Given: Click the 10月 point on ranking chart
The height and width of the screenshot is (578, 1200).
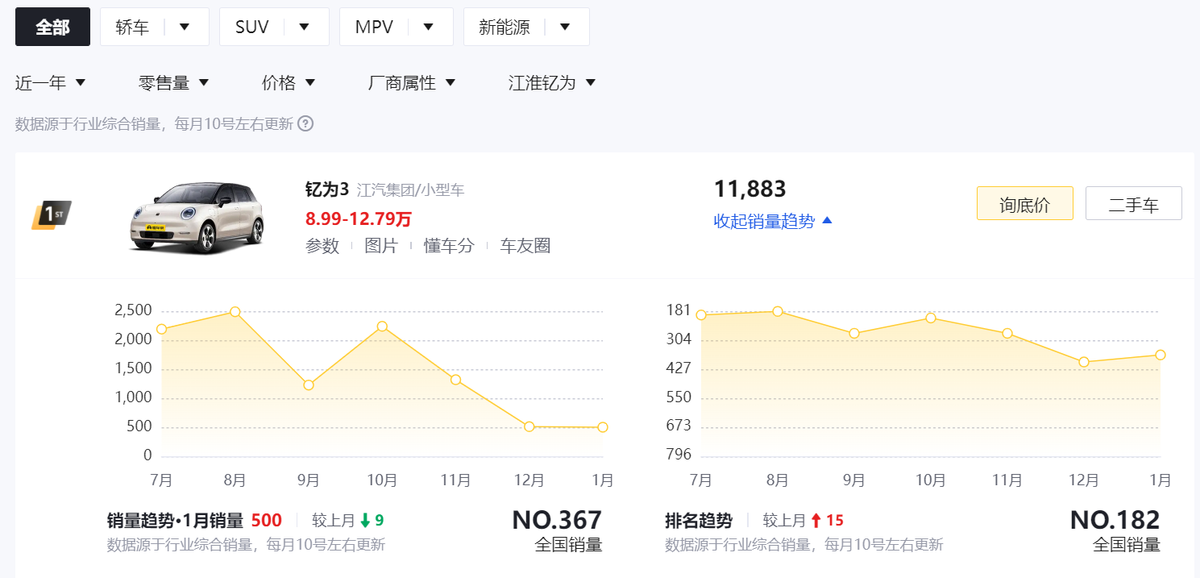Looking at the screenshot, I should [931, 318].
